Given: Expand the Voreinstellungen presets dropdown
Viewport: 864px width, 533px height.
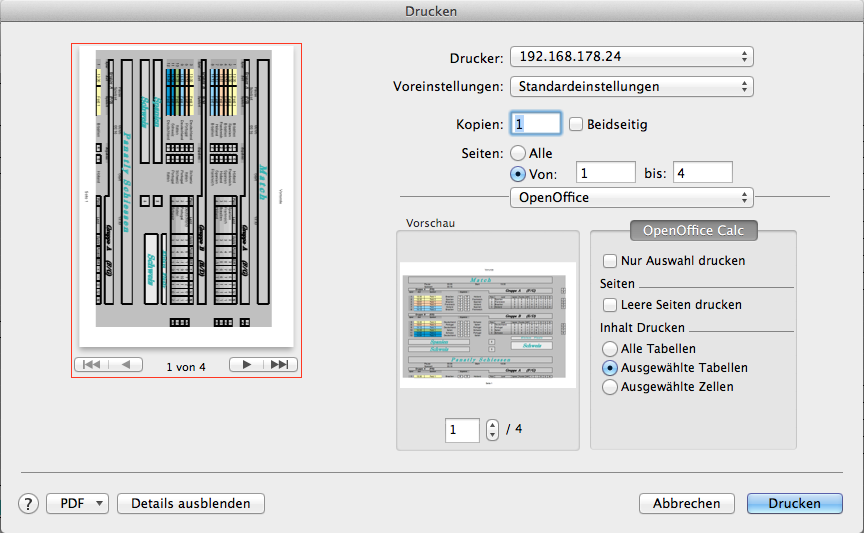Looking at the screenshot, I should click(x=631, y=87).
